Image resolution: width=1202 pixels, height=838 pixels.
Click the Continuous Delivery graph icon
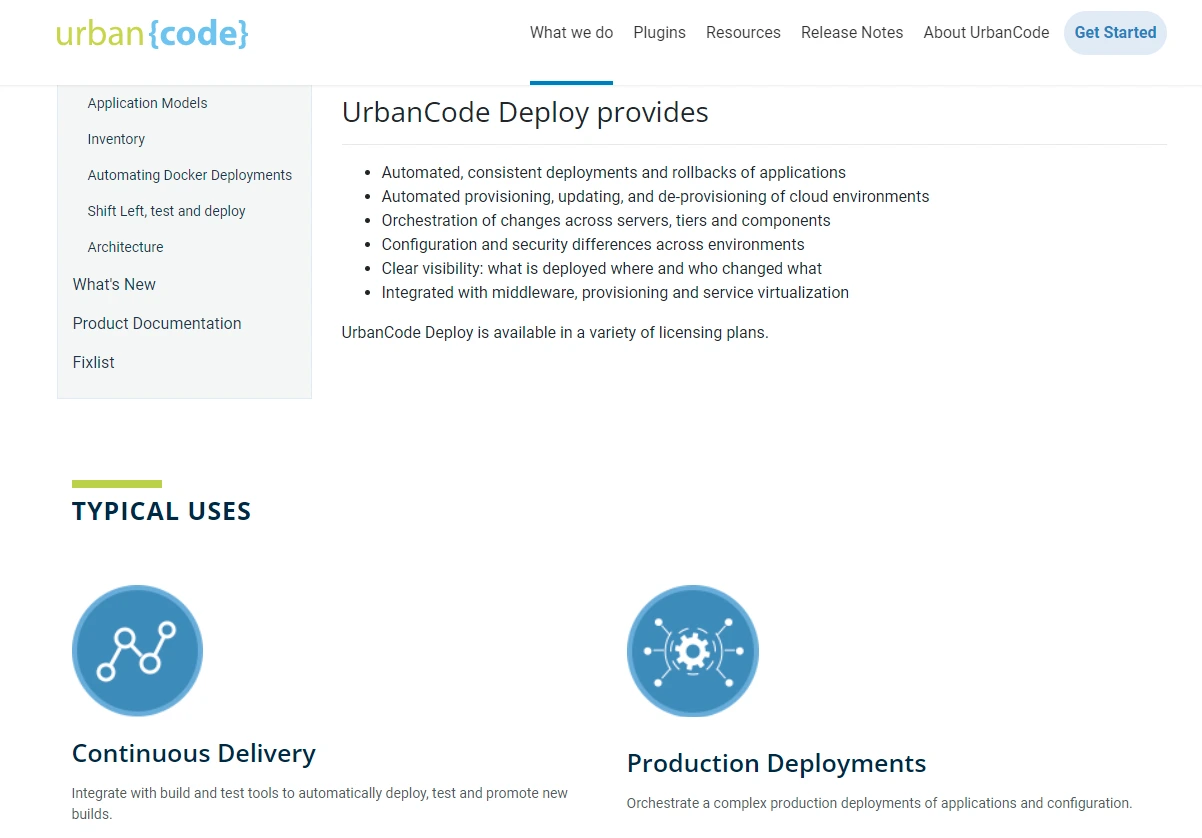click(137, 650)
